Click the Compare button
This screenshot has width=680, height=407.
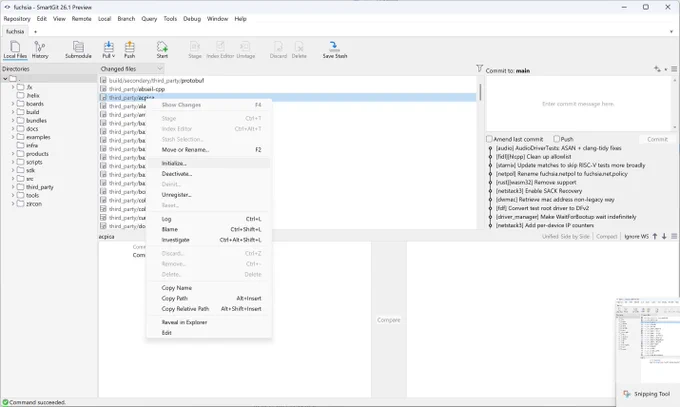[x=389, y=320]
